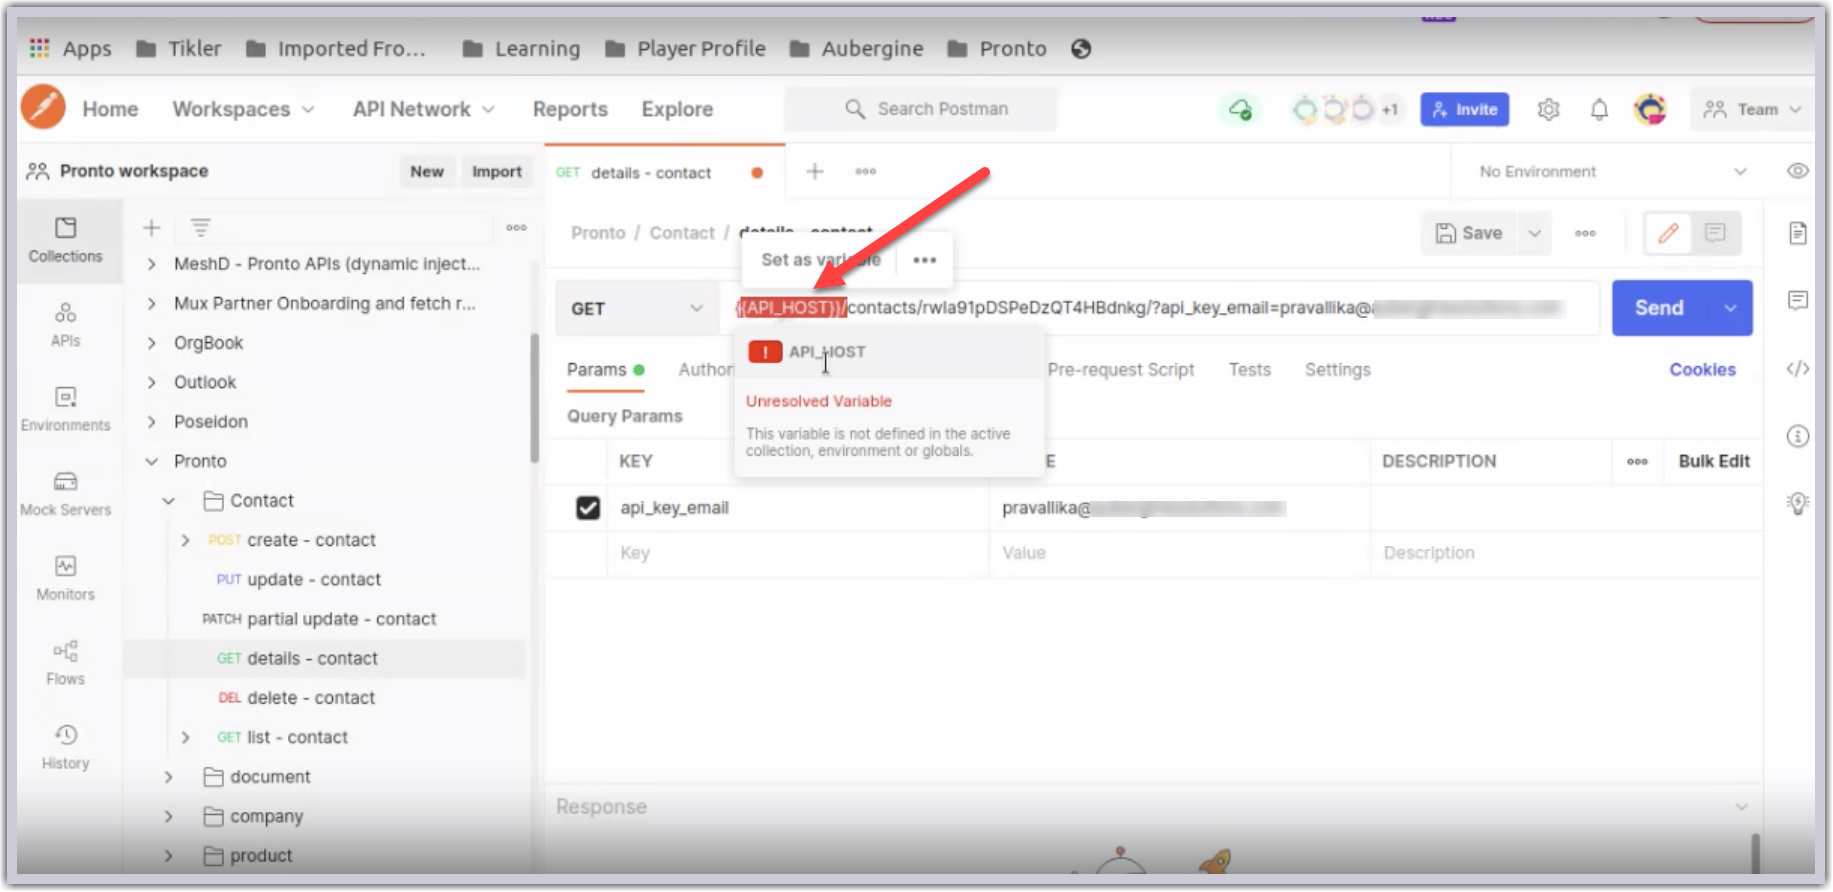Open the No Environment dropdown
The height and width of the screenshot is (892, 1833).
pyautogui.click(x=1612, y=172)
